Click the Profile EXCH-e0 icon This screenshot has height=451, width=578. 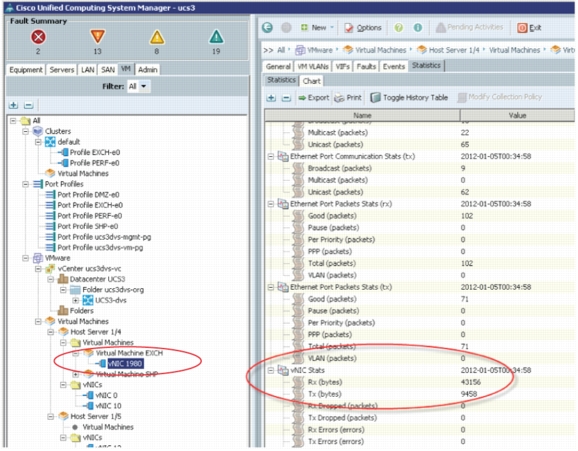pyautogui.click(x=63, y=152)
